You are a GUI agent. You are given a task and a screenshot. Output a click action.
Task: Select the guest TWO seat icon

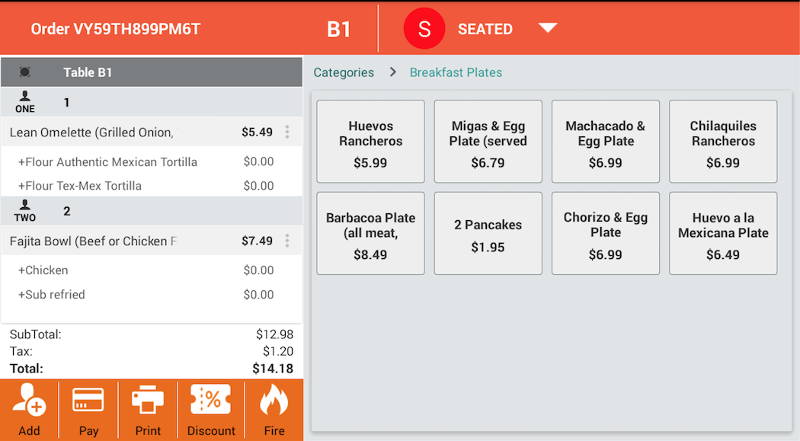(25, 211)
